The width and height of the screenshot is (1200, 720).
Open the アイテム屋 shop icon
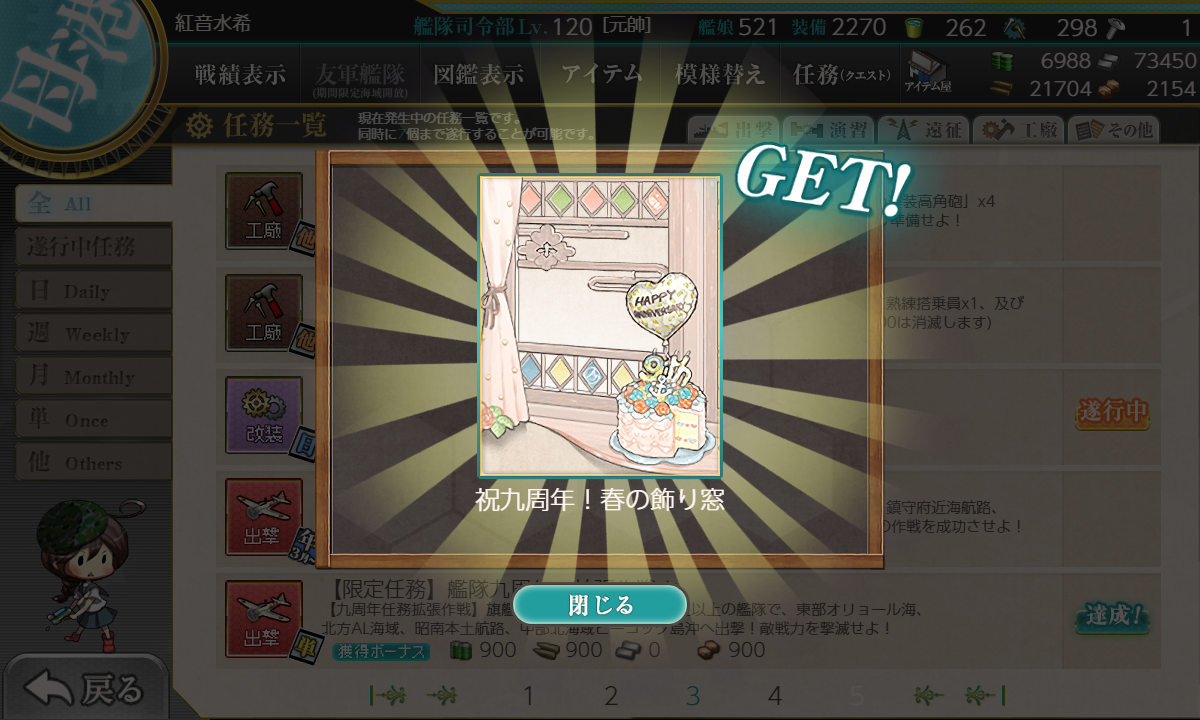pos(927,73)
